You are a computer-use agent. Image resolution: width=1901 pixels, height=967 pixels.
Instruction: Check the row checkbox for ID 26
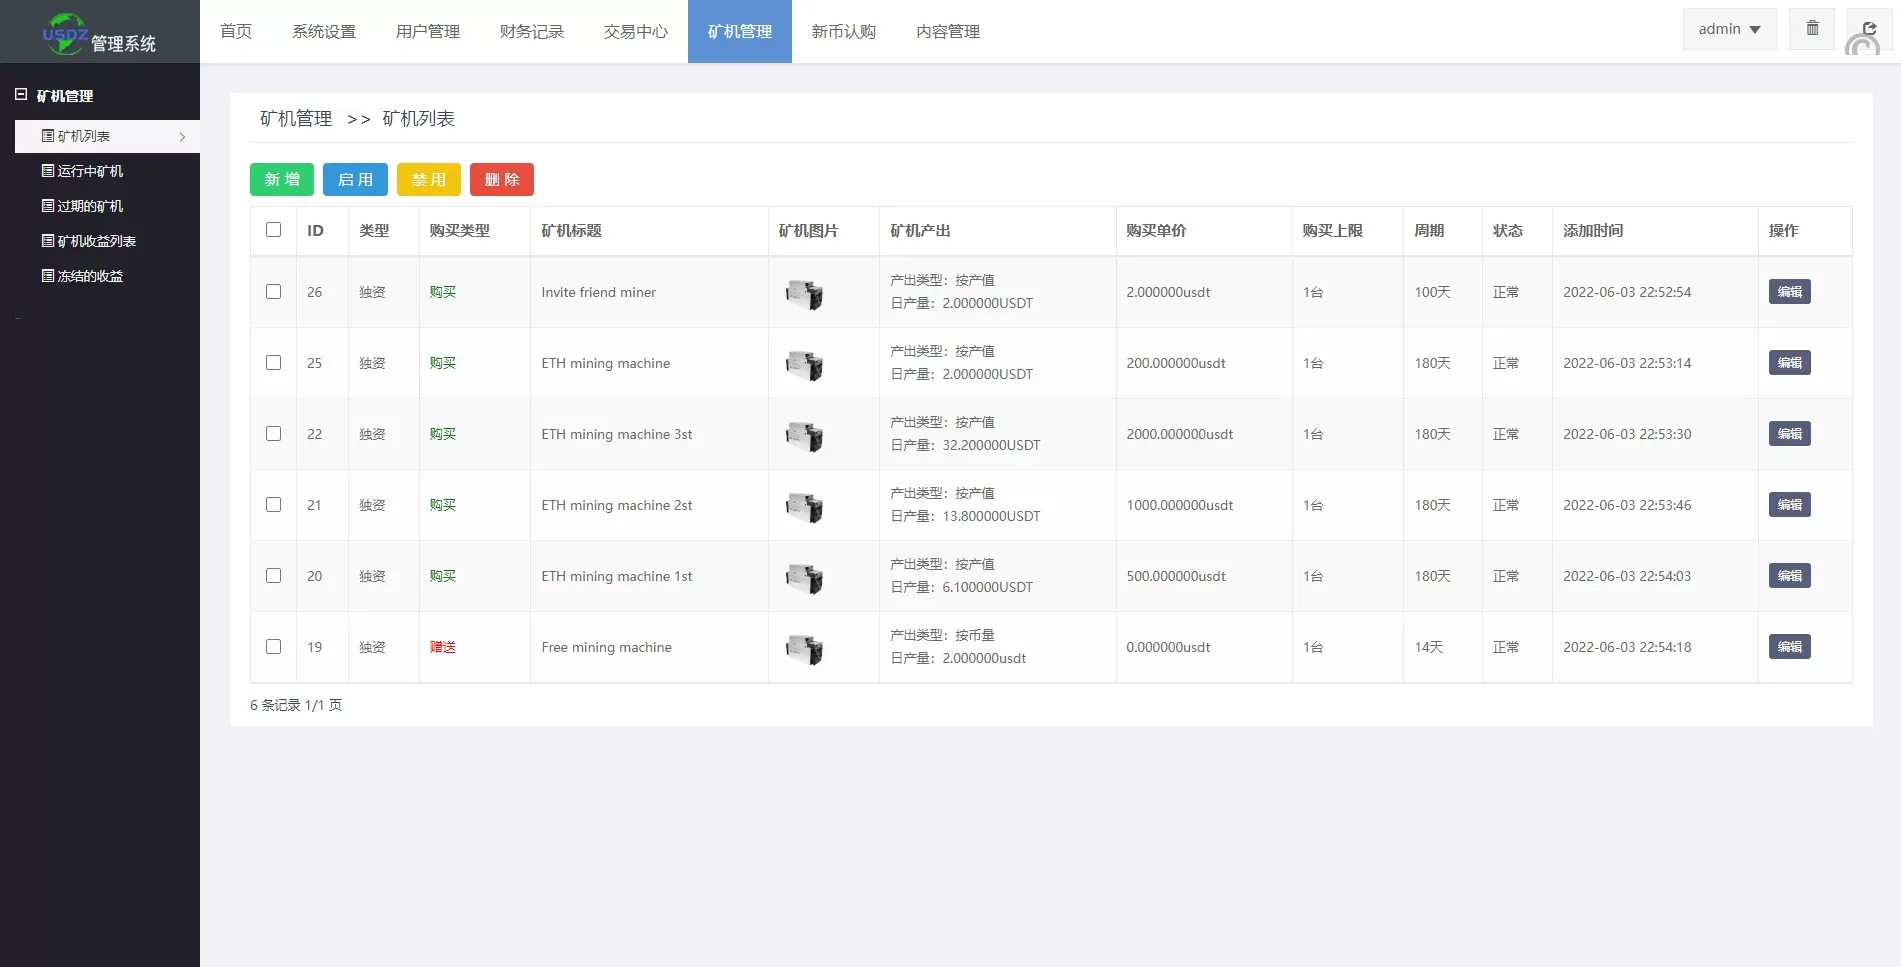pyautogui.click(x=273, y=292)
